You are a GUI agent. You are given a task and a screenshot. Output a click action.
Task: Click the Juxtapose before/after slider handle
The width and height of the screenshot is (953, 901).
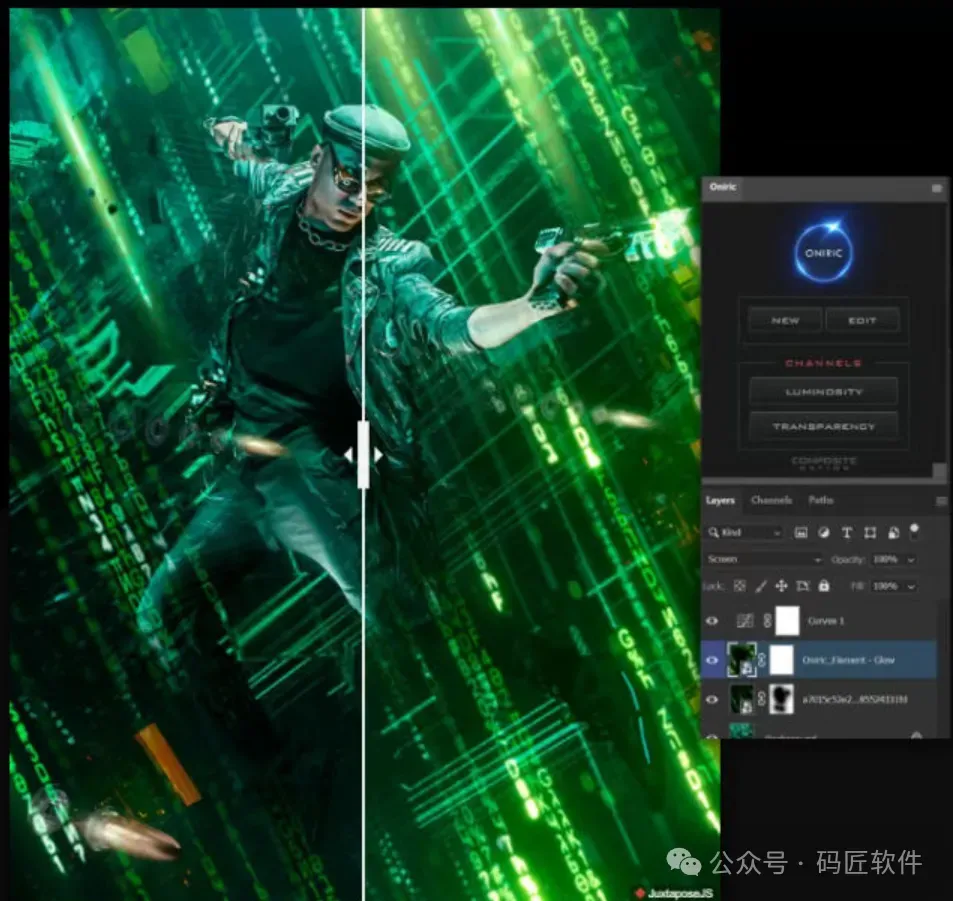tap(363, 454)
